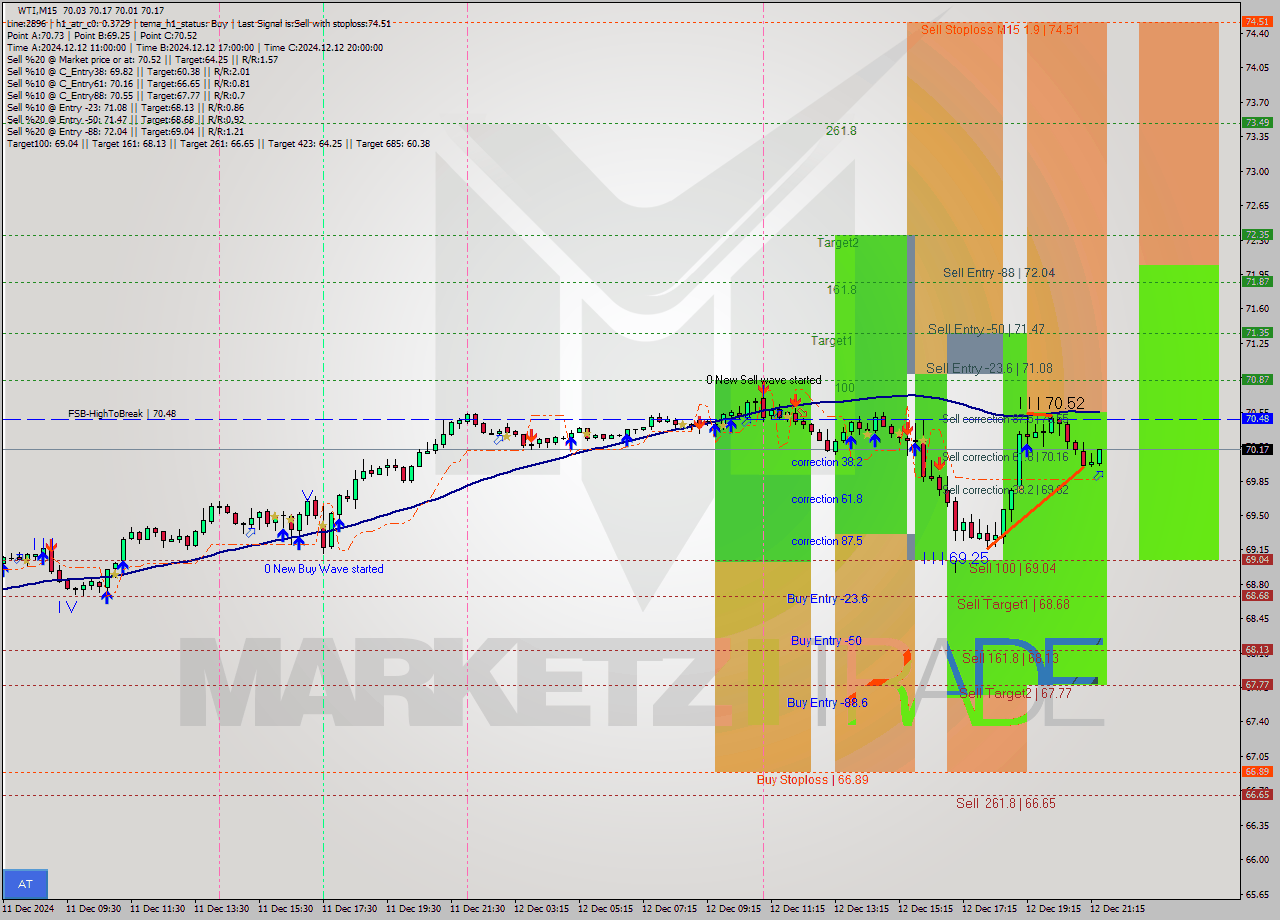1280x920 pixels.
Task: Select the 71.87 price tag on the axis
Action: coord(1257,282)
